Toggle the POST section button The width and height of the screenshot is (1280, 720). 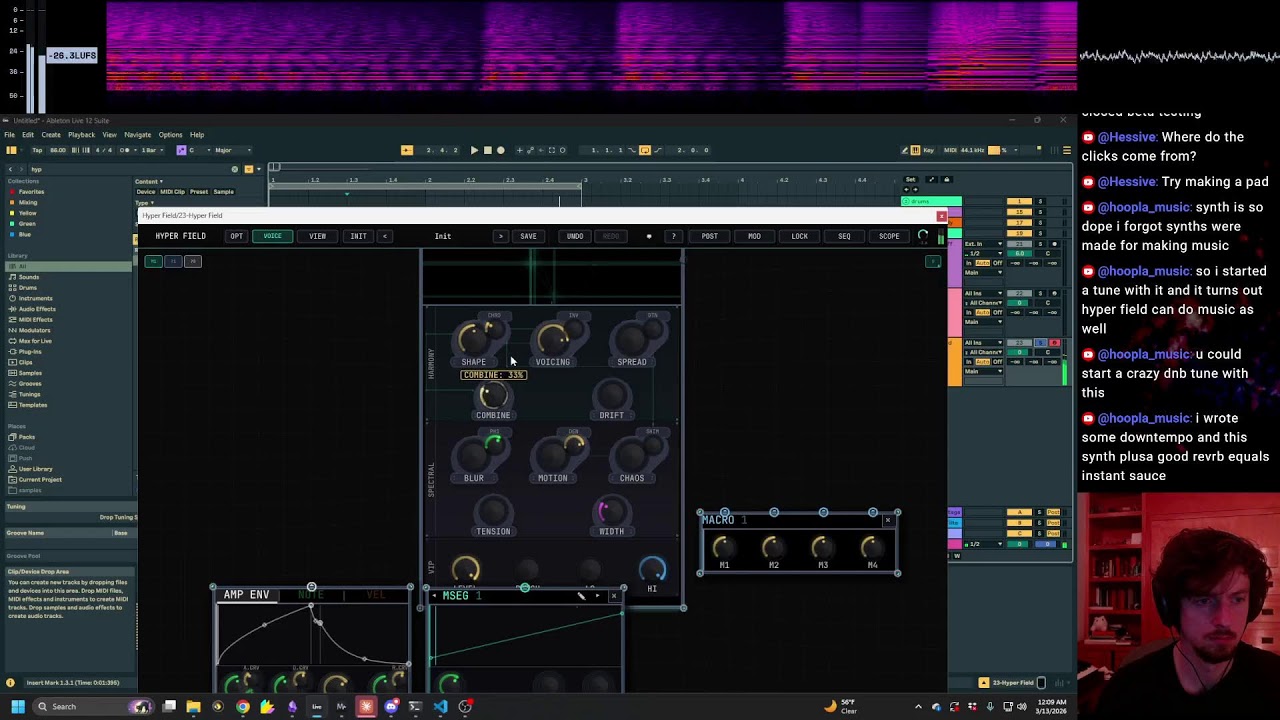click(709, 236)
